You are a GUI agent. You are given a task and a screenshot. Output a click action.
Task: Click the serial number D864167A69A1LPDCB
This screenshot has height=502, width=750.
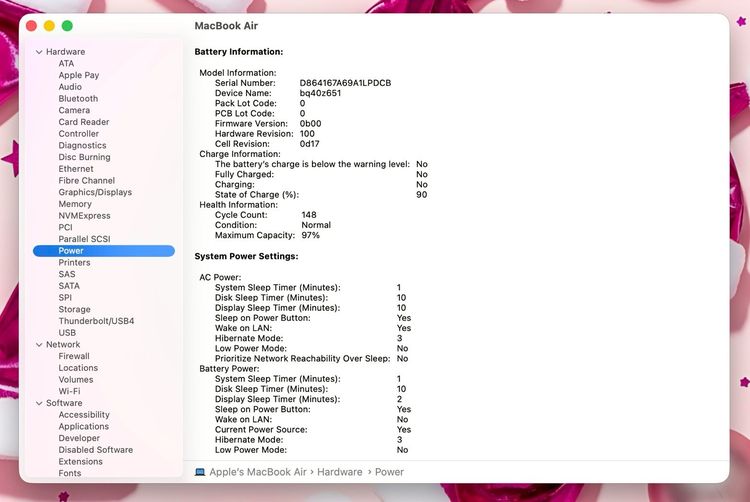345,83
